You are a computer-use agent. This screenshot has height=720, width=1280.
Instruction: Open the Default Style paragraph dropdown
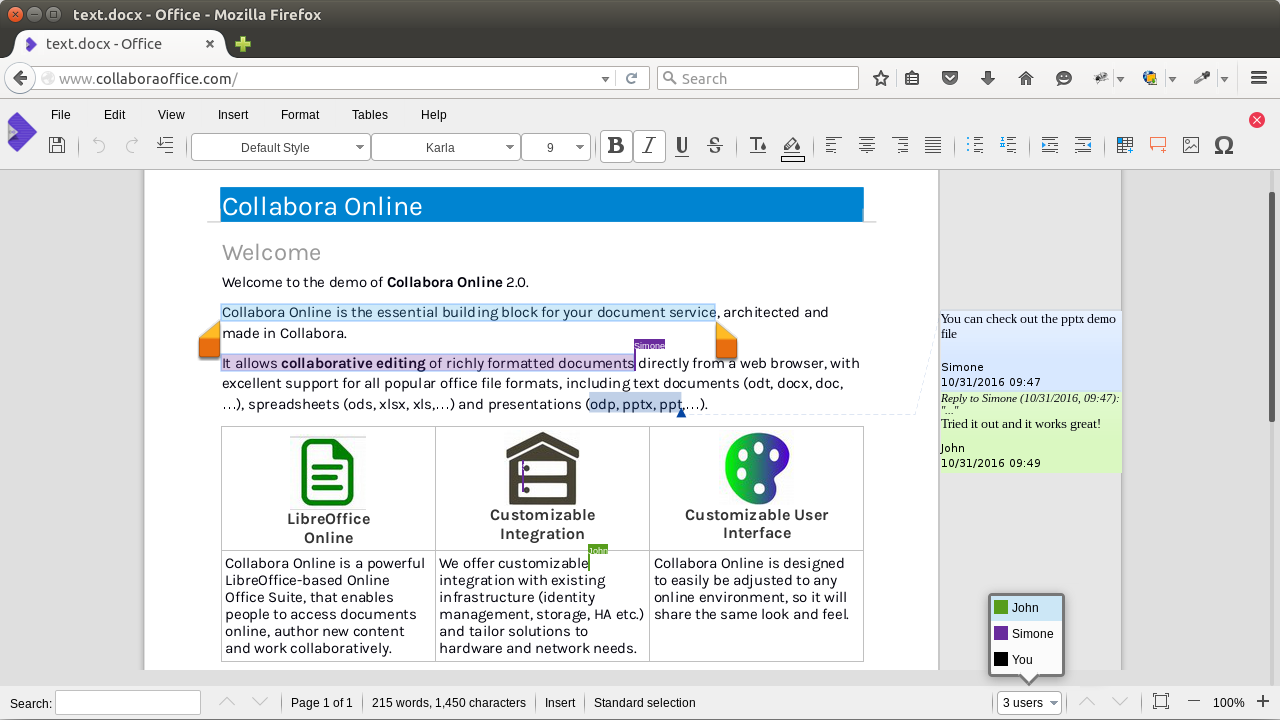280,147
